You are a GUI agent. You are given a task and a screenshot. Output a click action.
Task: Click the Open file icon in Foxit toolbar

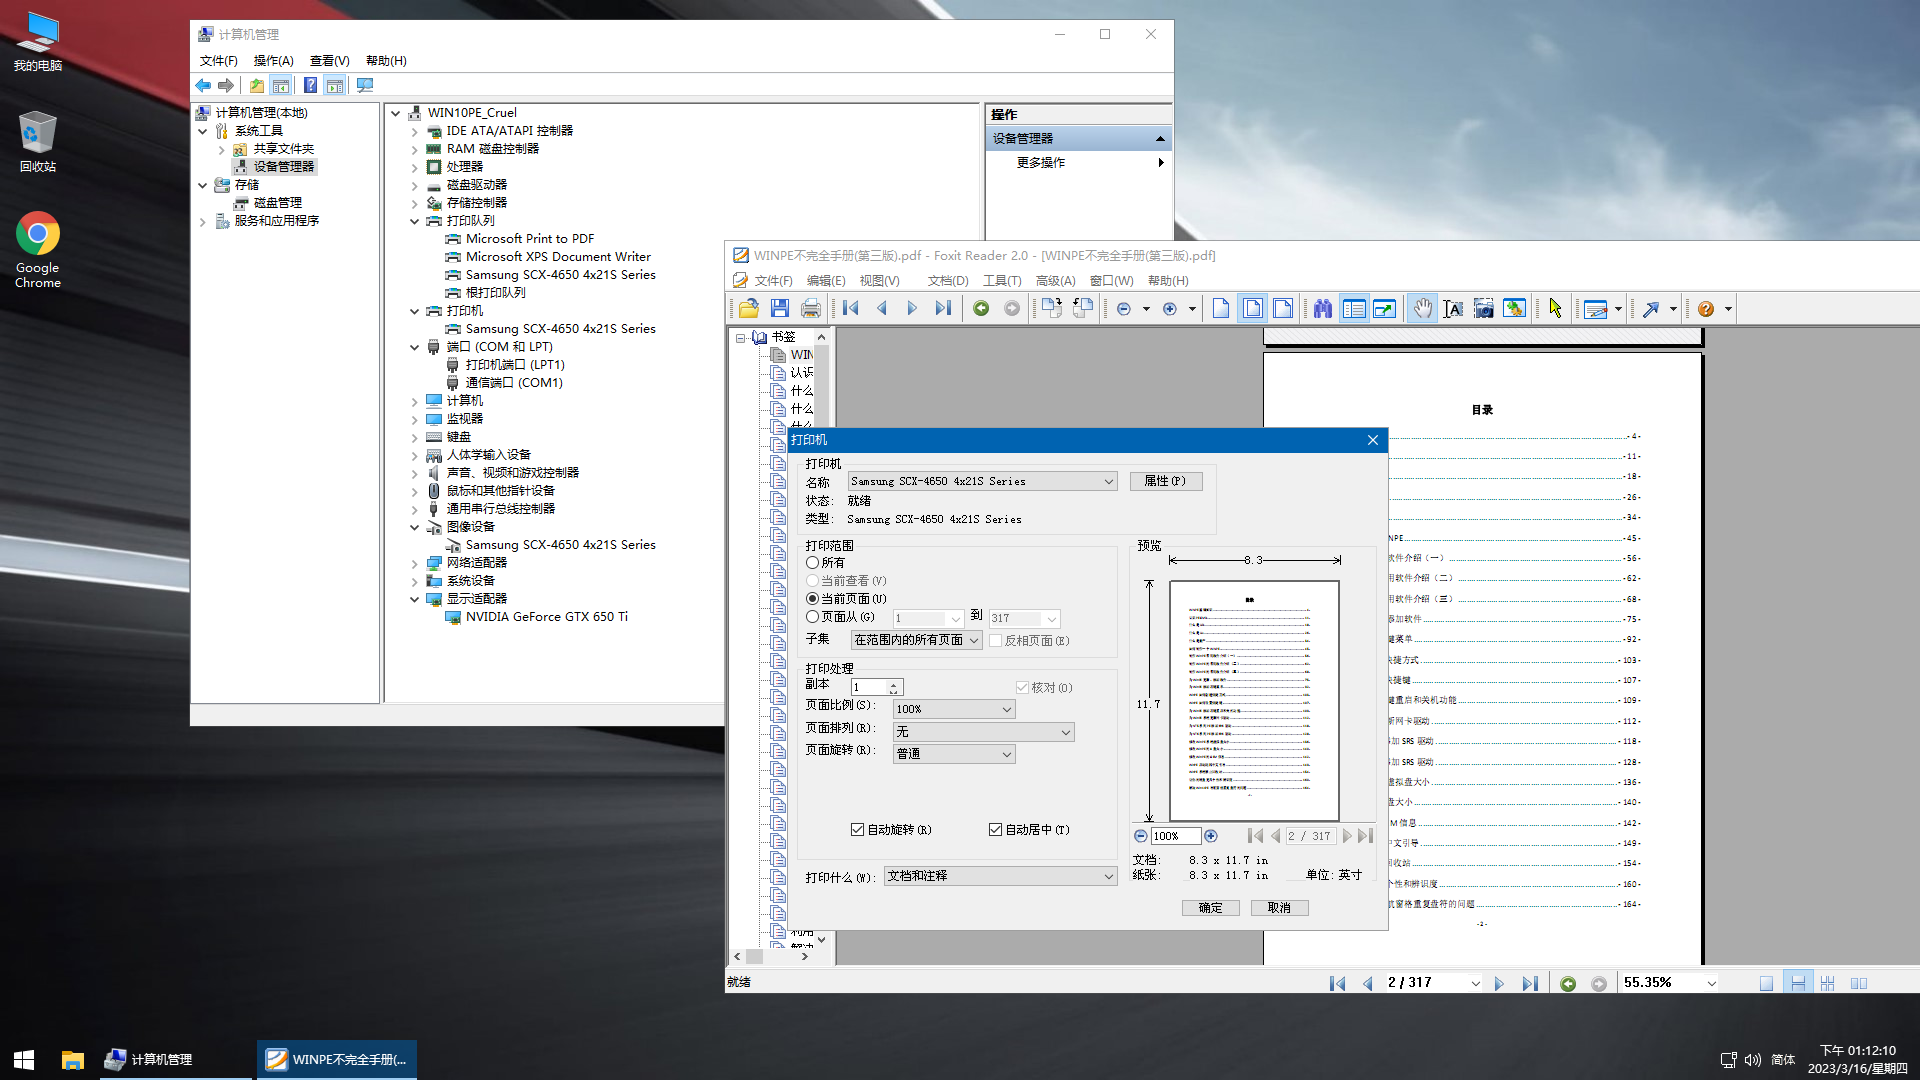point(749,309)
